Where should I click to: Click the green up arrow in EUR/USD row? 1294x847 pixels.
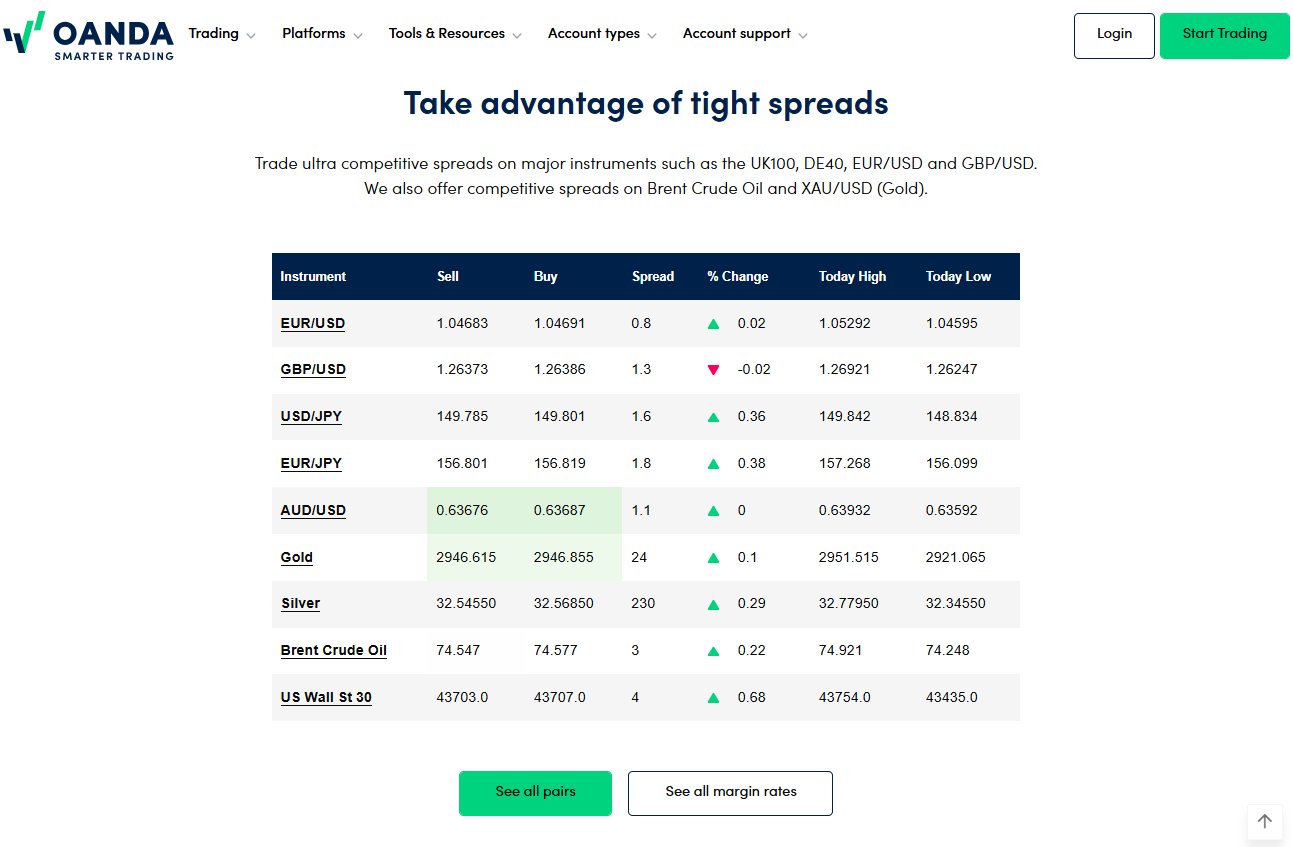coord(713,324)
